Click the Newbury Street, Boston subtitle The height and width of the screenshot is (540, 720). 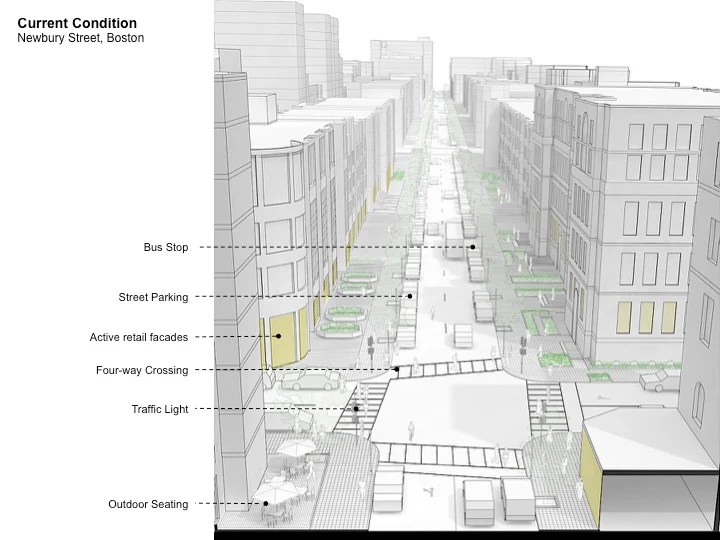point(80,38)
